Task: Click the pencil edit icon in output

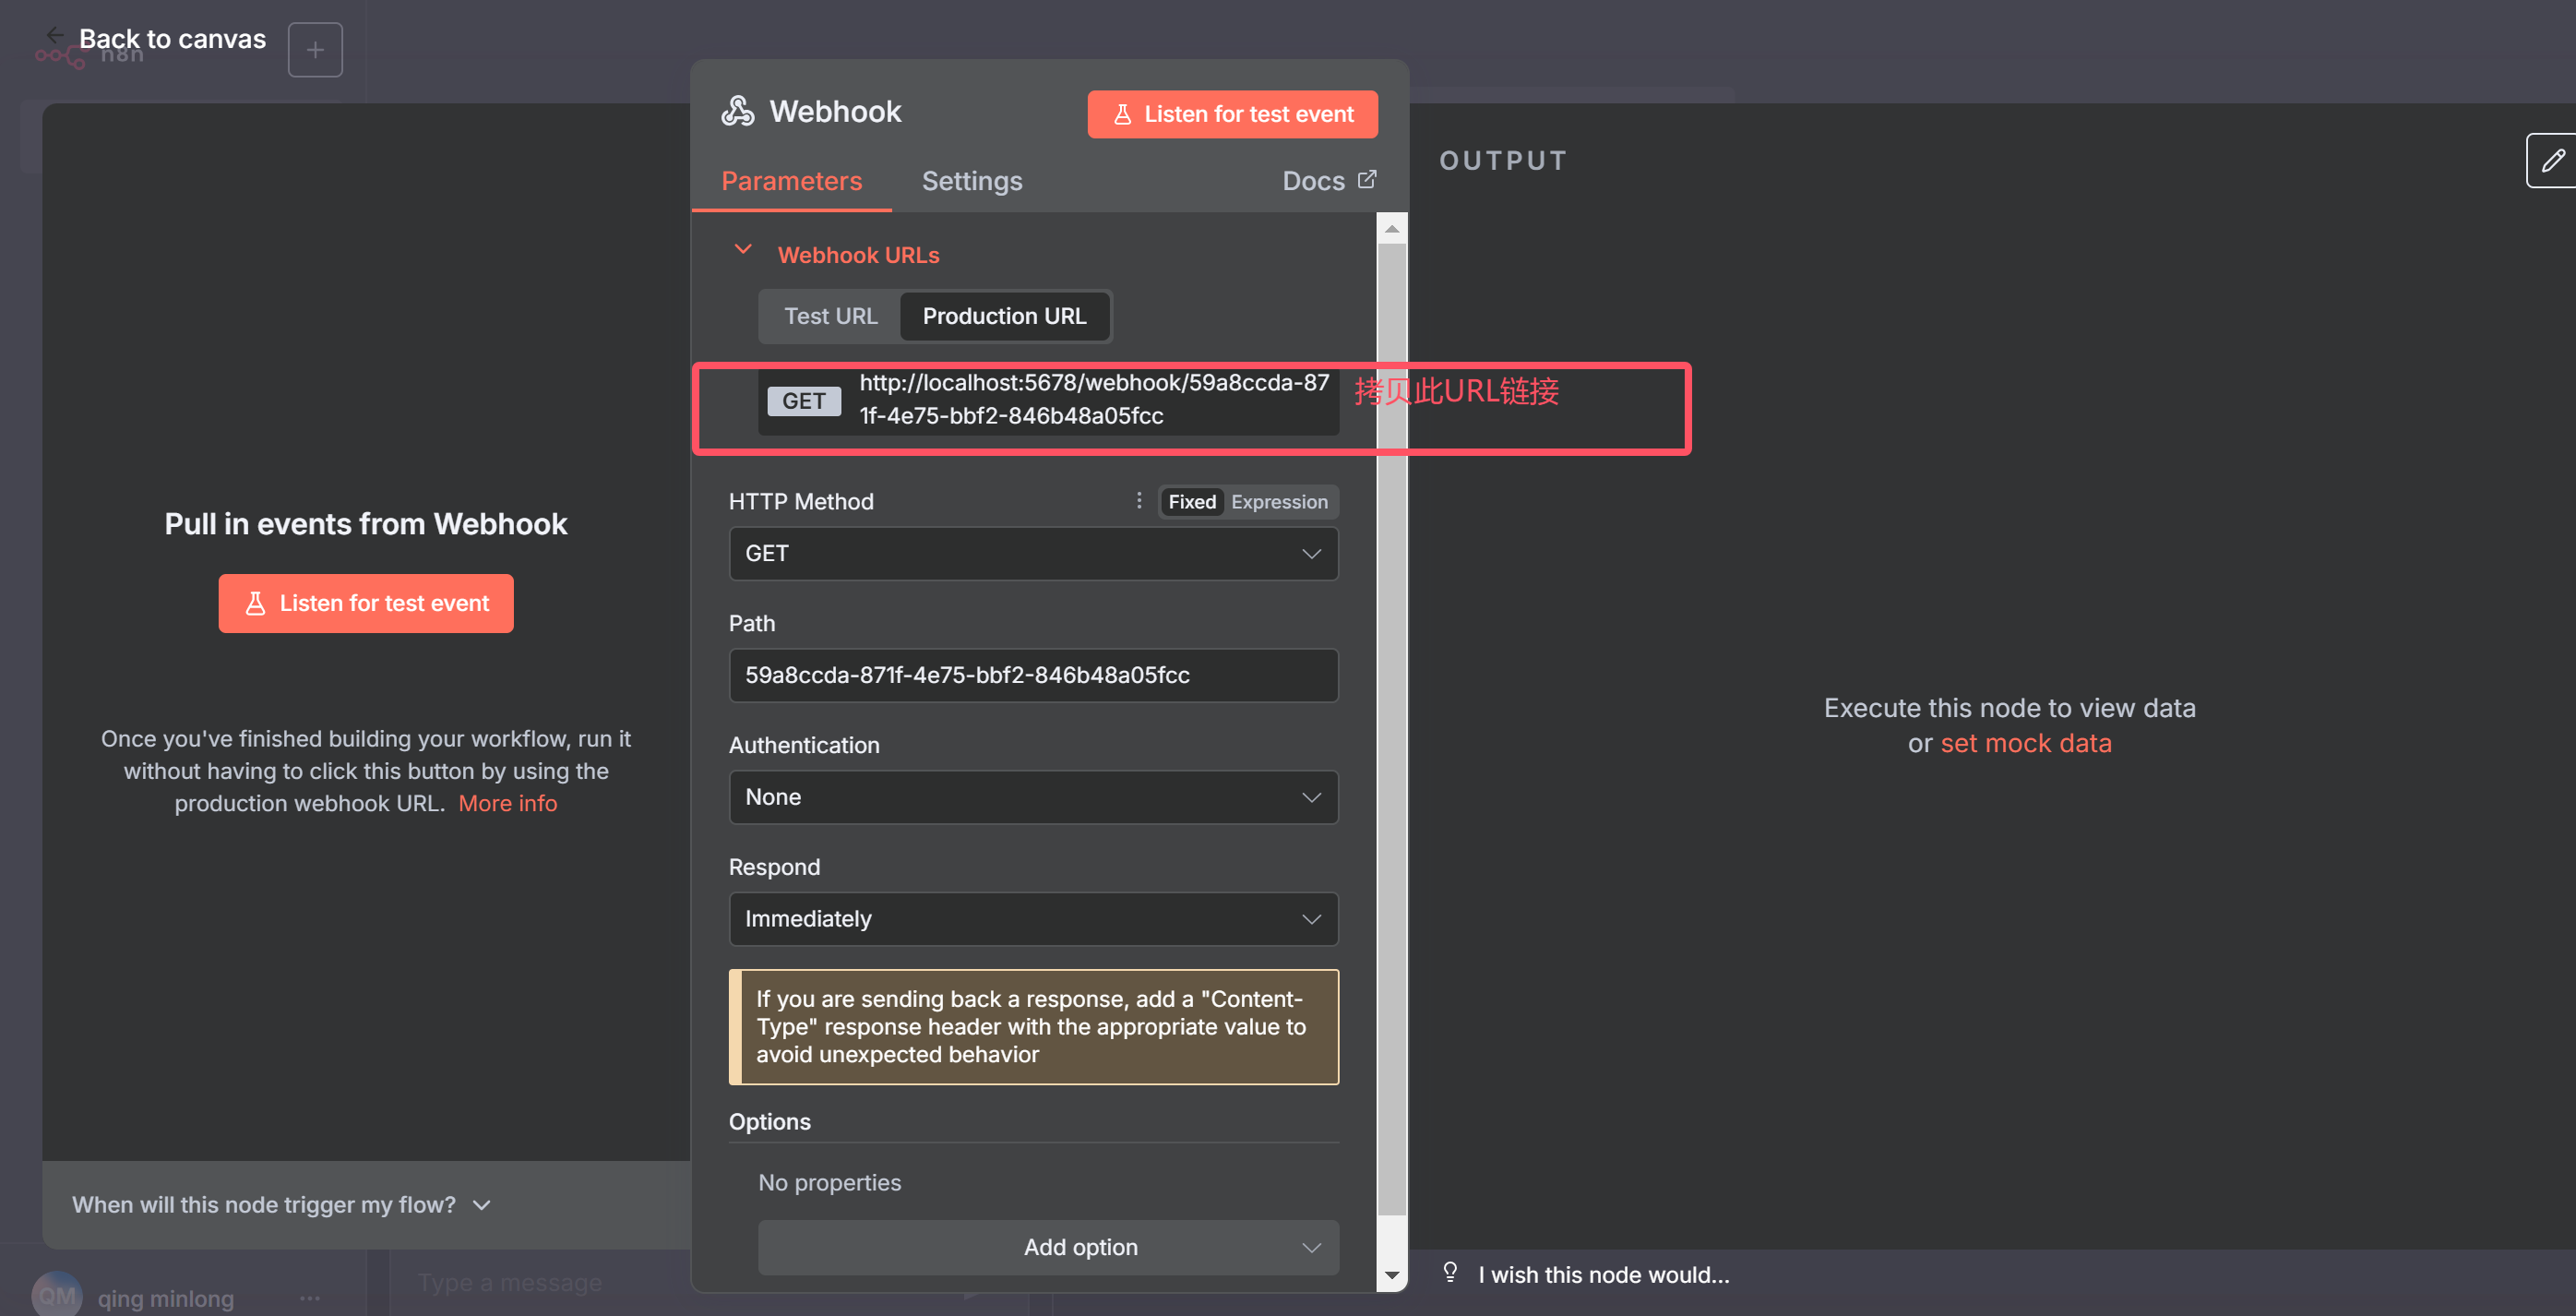Action: point(2552,160)
